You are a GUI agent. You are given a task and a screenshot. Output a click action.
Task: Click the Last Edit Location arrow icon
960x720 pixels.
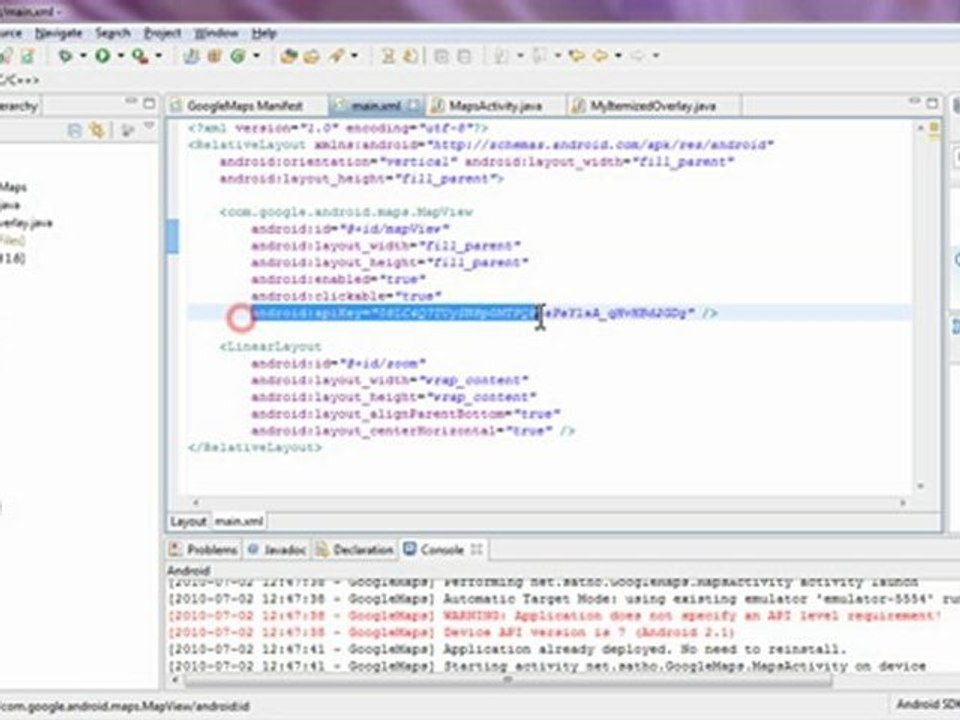[576, 56]
